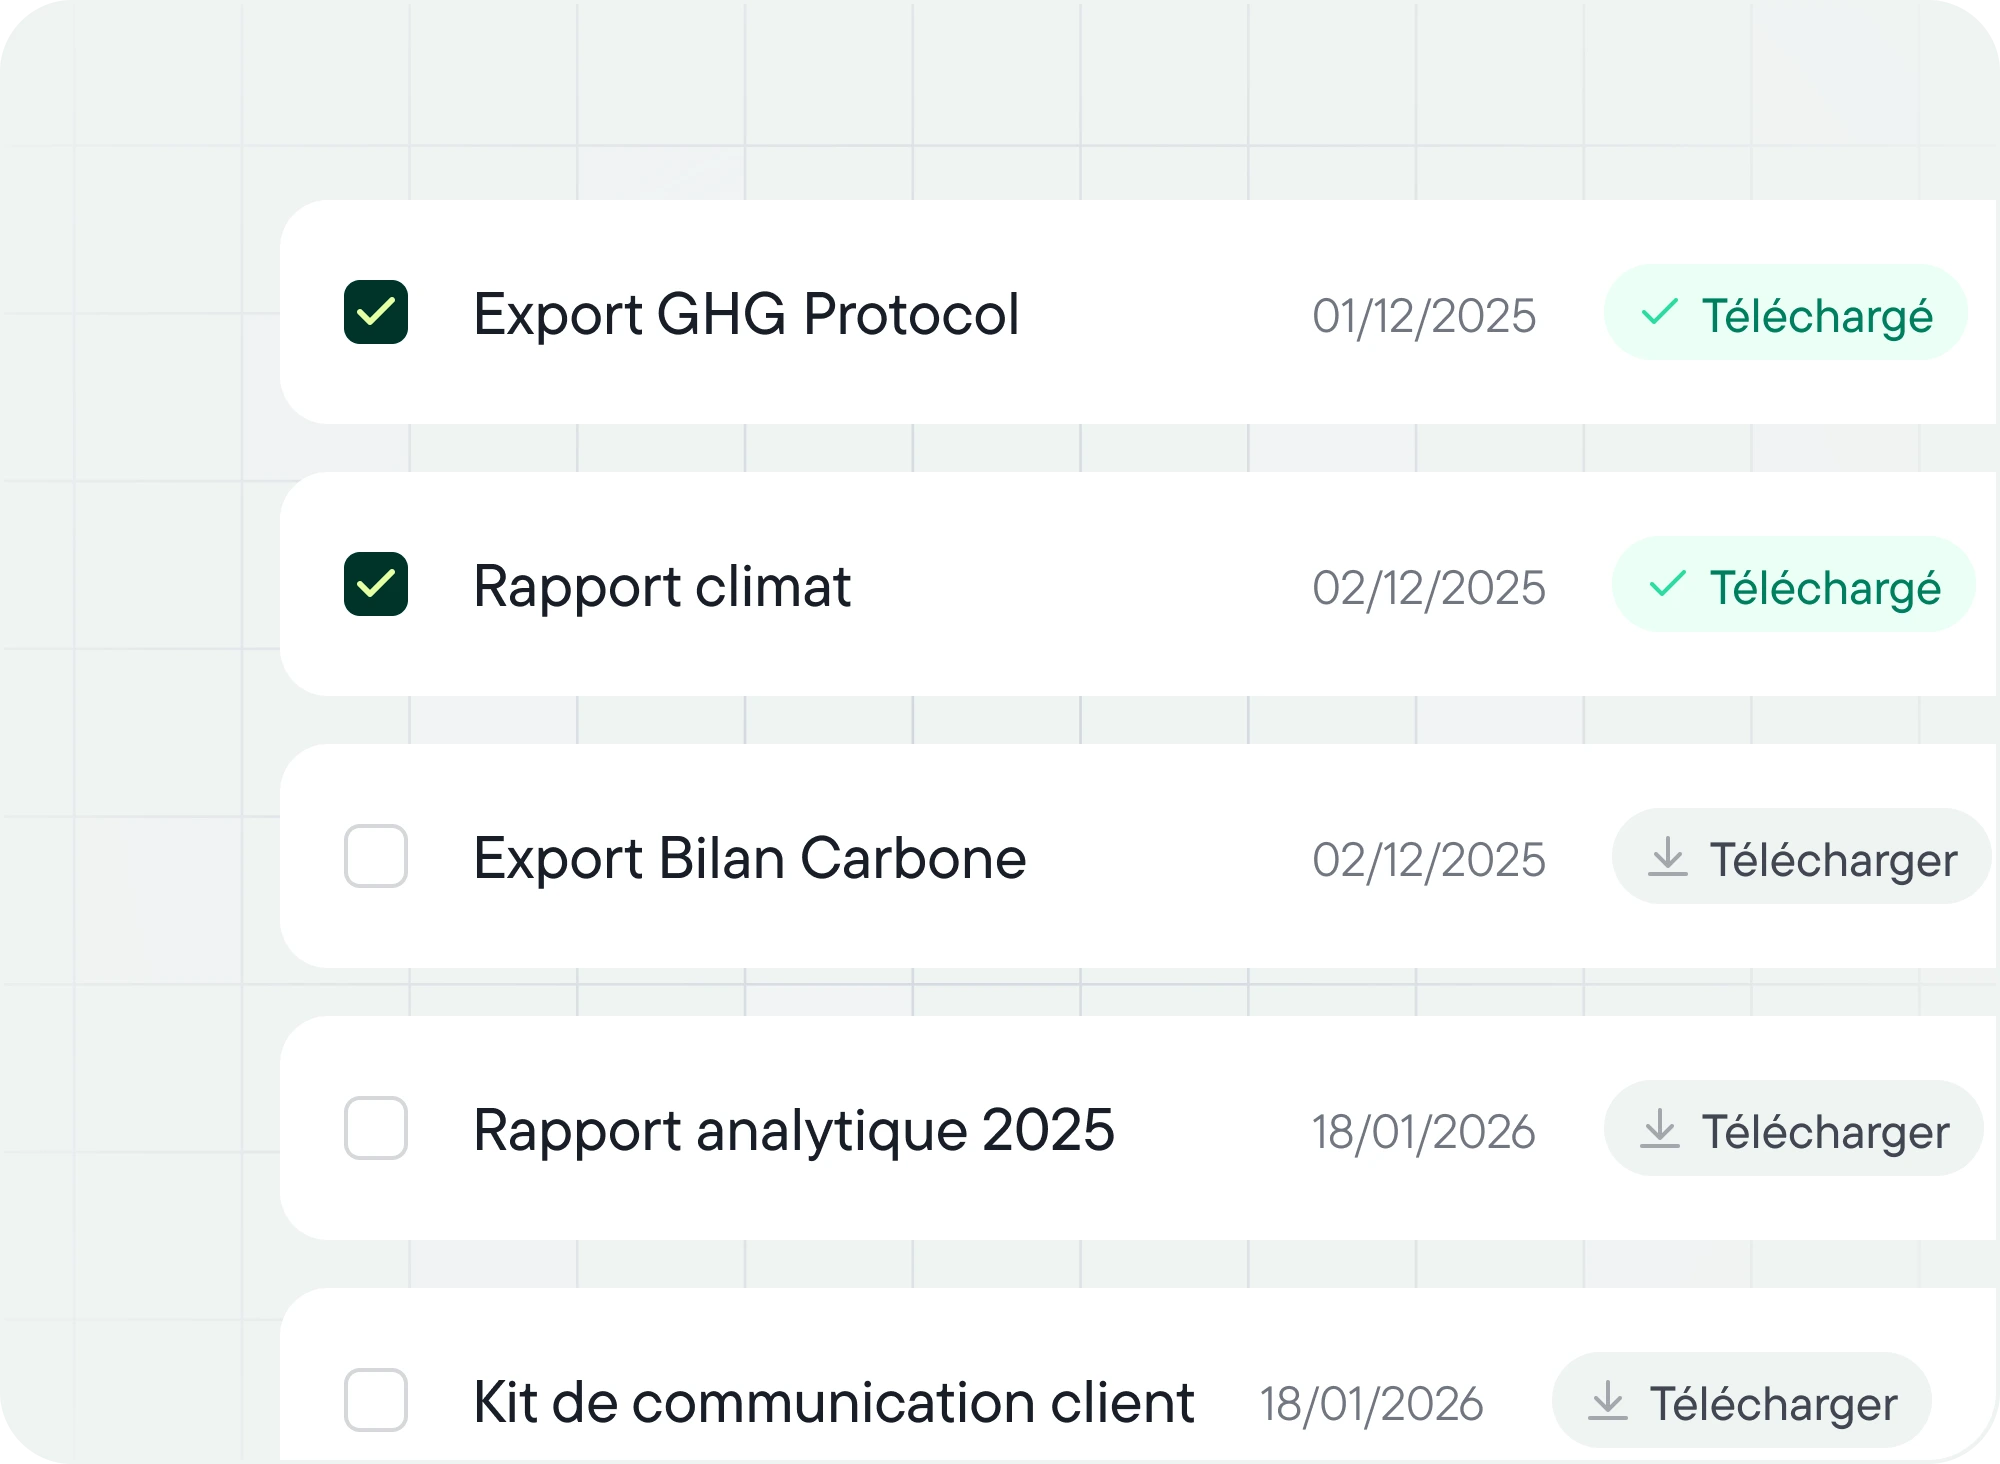Check the Rapport analytique 2025 checkbox

(x=377, y=1130)
